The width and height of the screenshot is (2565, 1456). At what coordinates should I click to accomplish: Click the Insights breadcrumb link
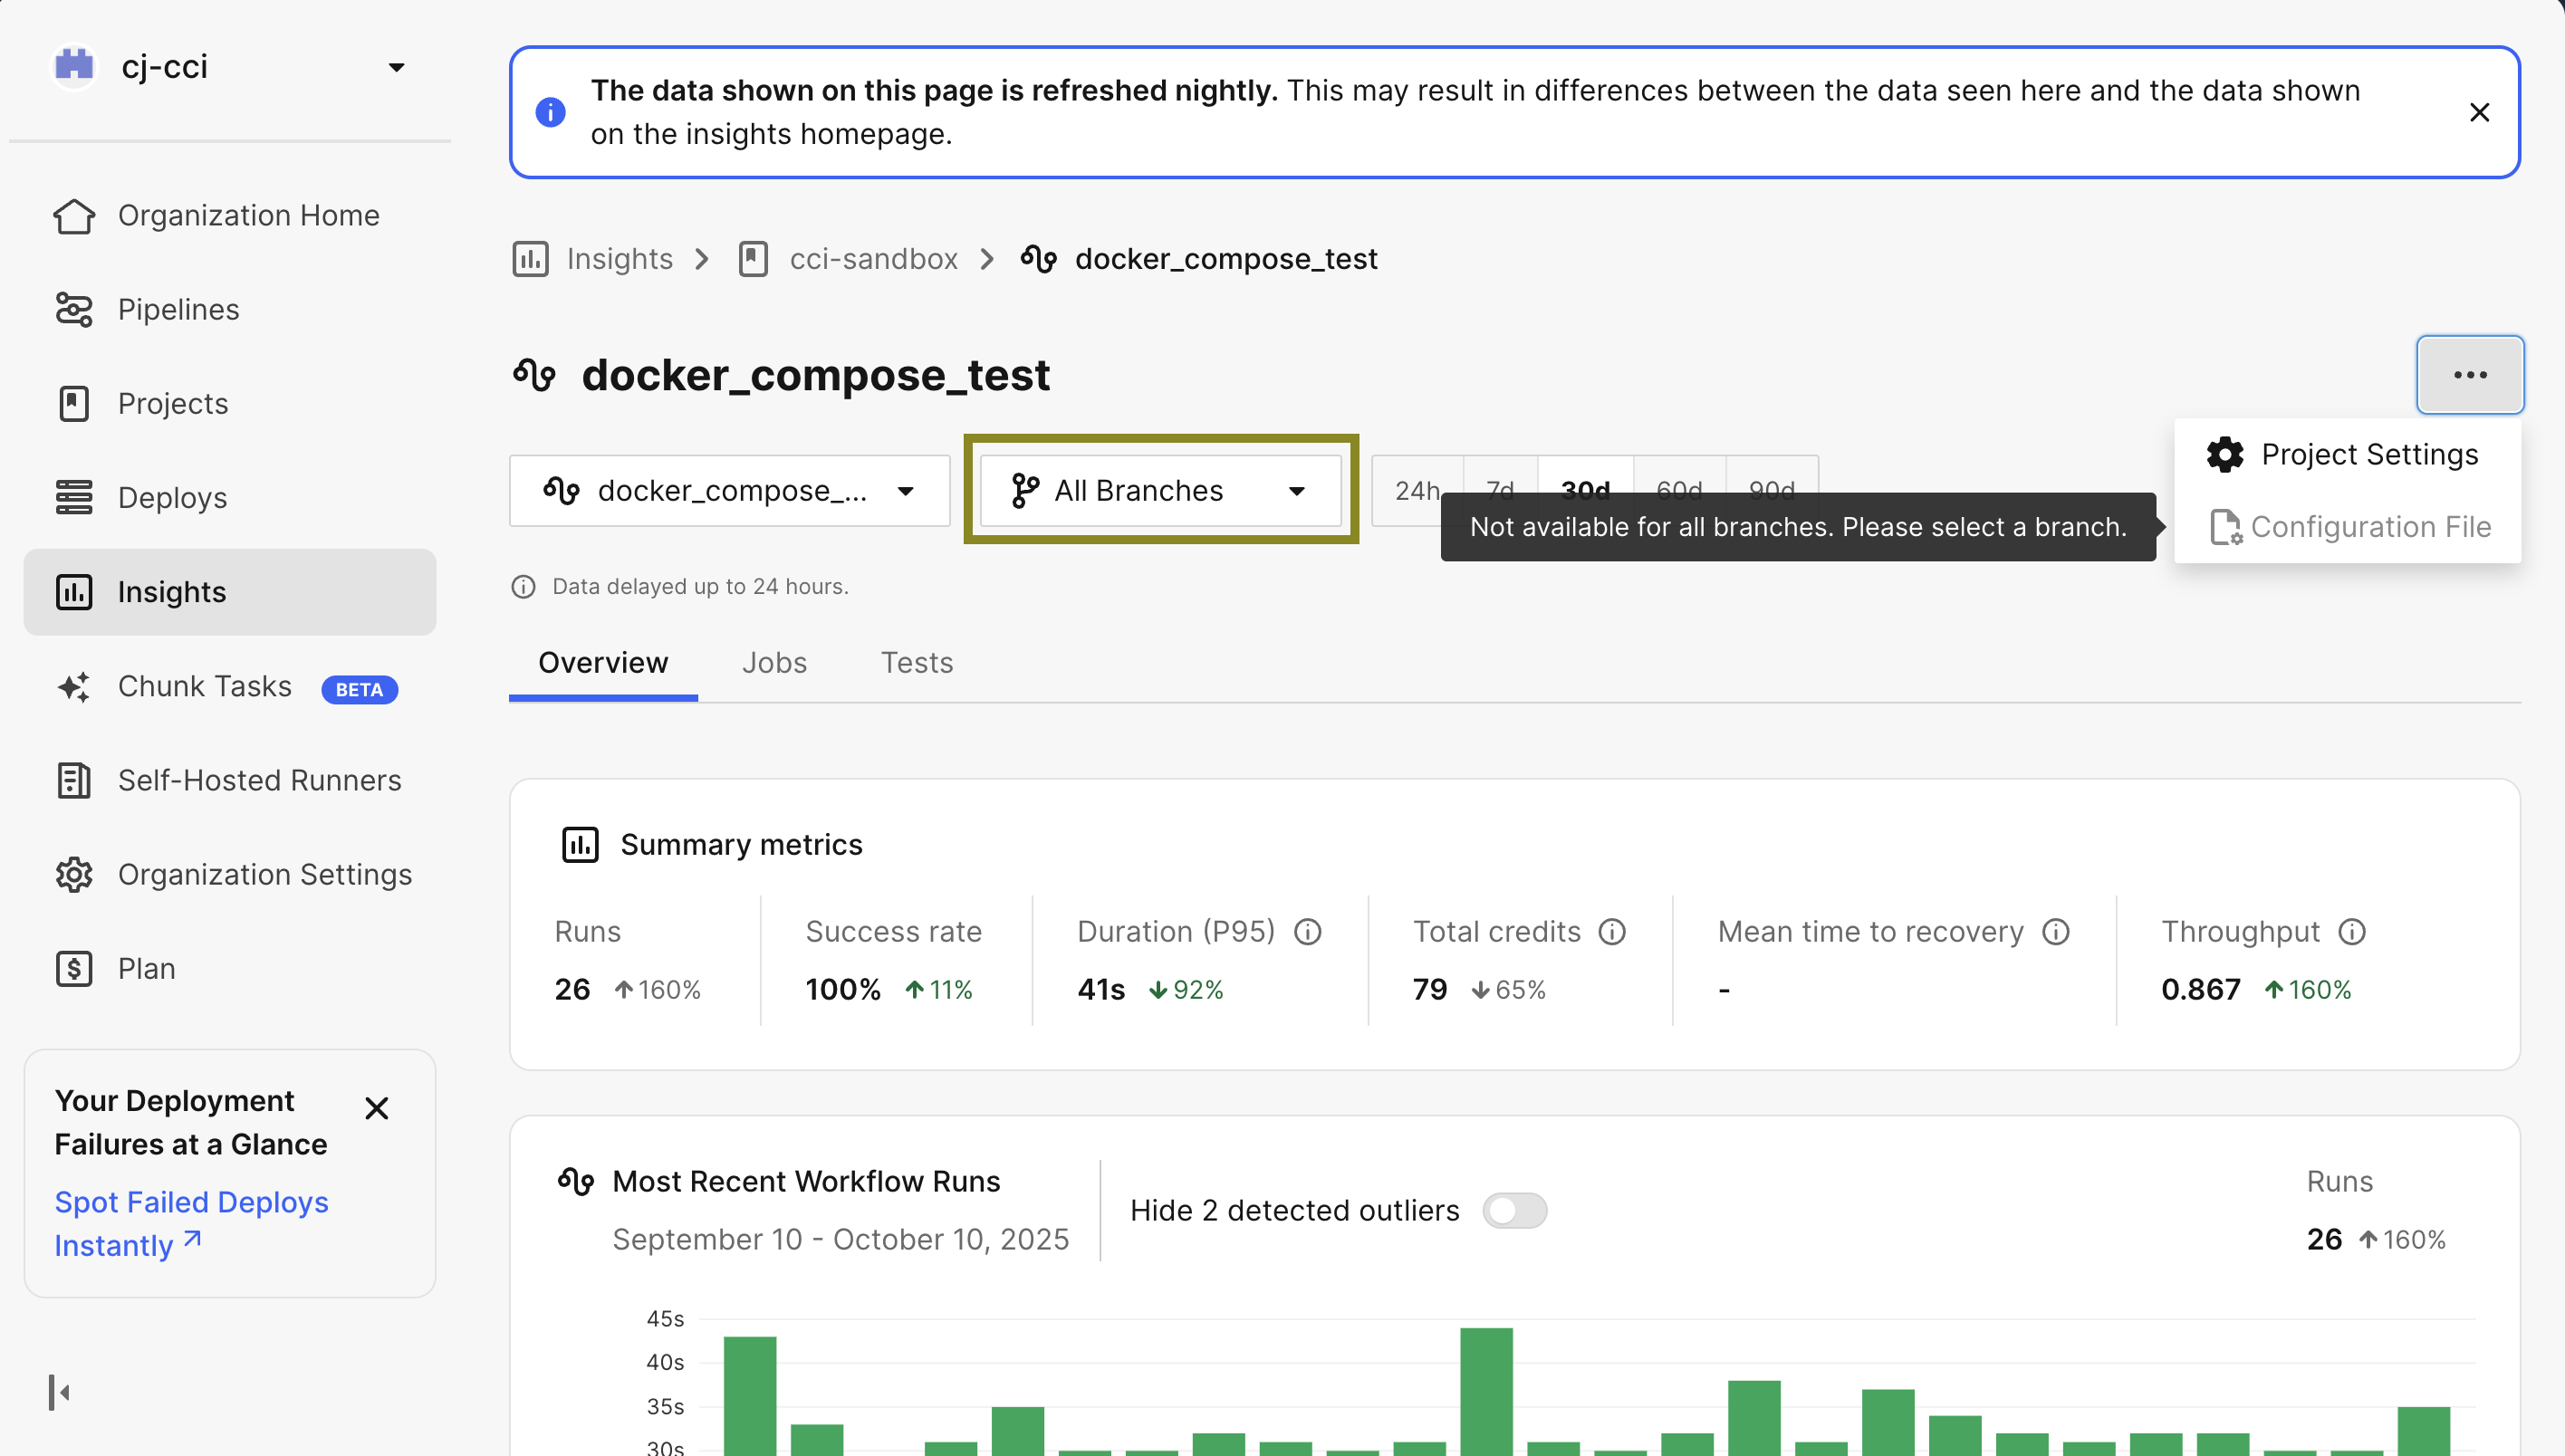619,259
